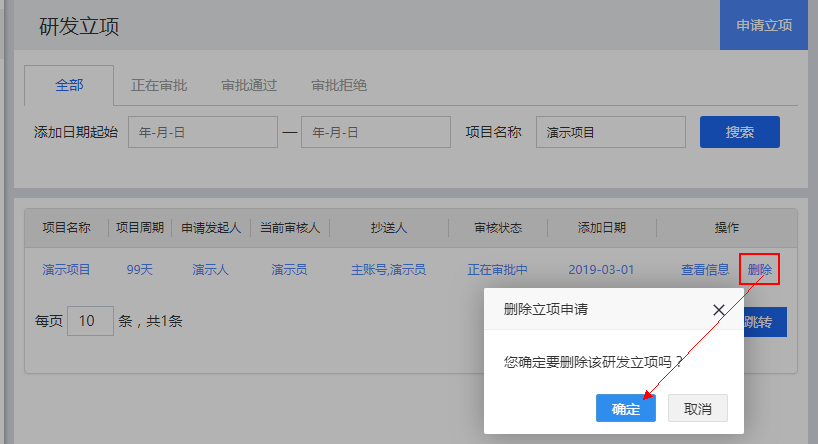
Task: Switch to the 审批通过 tab
Action: click(x=249, y=85)
